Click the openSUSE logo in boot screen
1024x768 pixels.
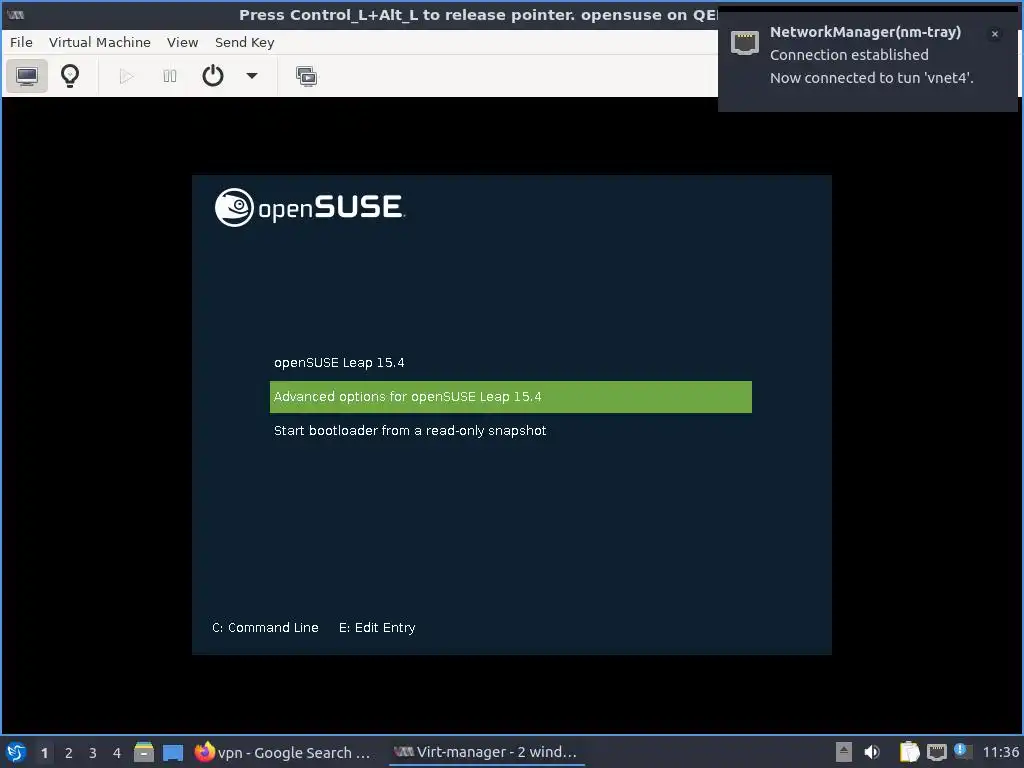tap(310, 208)
